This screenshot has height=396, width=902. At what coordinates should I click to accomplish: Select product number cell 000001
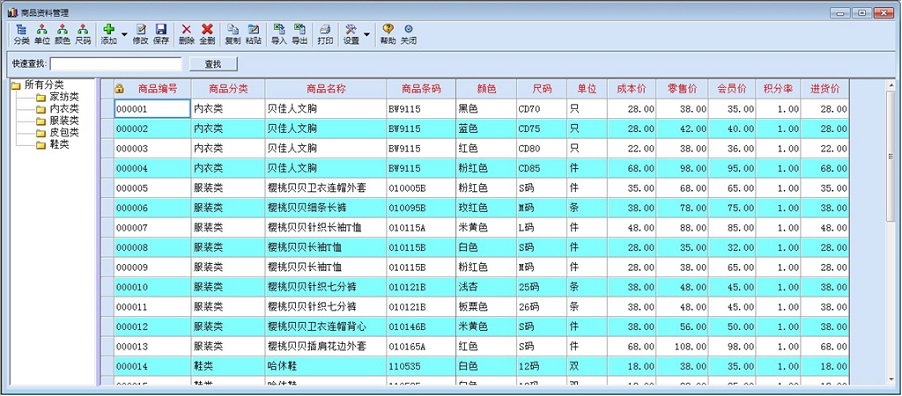(x=152, y=109)
